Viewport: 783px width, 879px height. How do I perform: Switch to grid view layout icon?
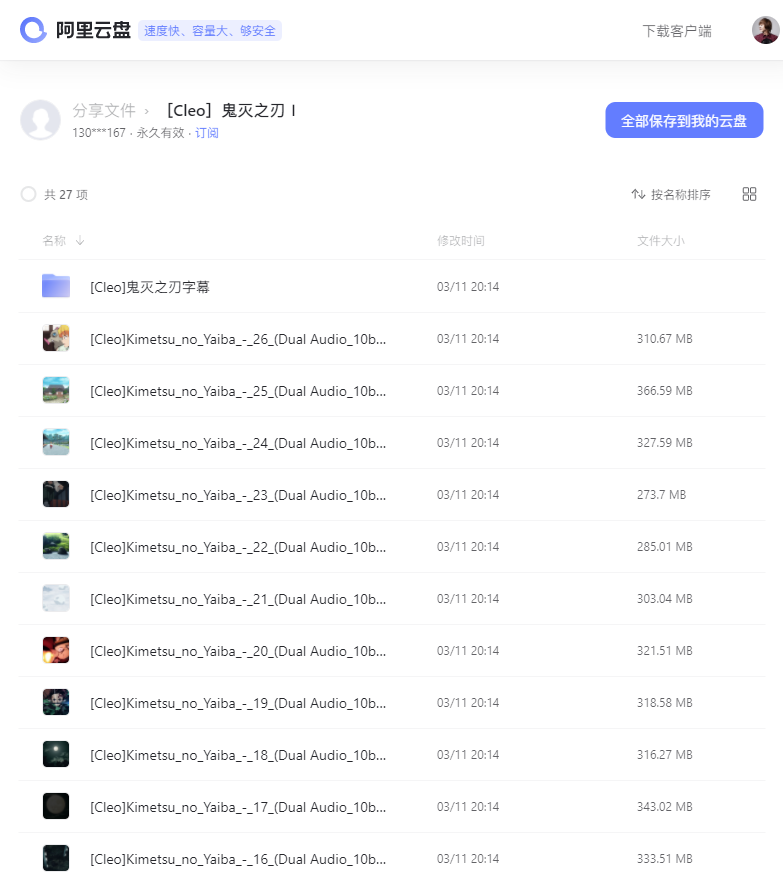[x=749, y=194]
